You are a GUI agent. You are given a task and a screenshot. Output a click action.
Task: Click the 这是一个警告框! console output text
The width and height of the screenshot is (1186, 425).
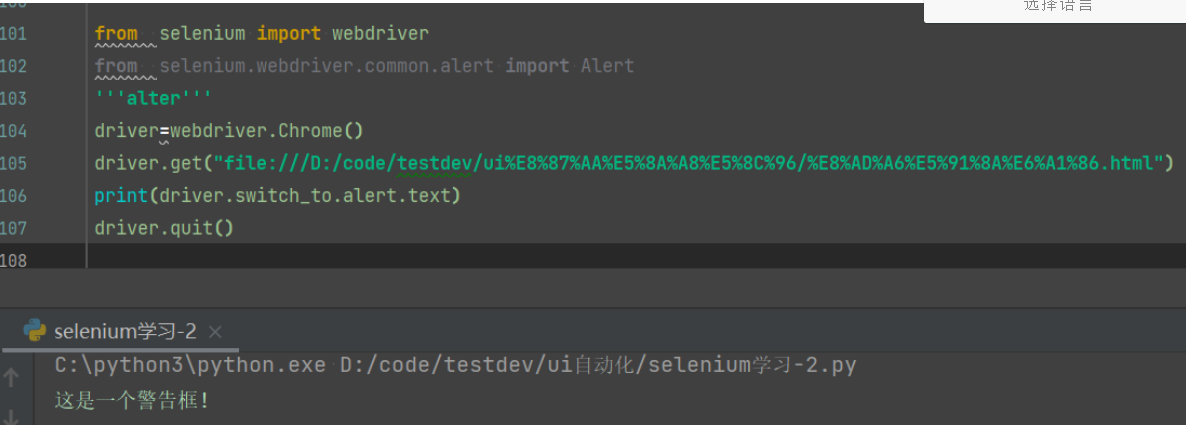coord(133,401)
